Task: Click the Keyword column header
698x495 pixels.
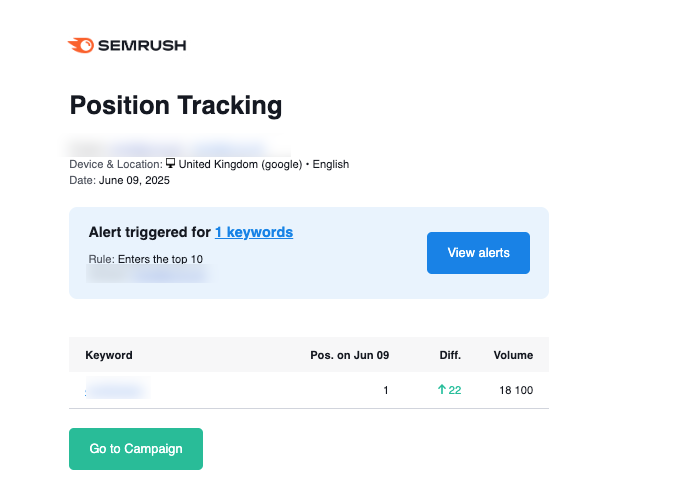Action: pos(109,355)
